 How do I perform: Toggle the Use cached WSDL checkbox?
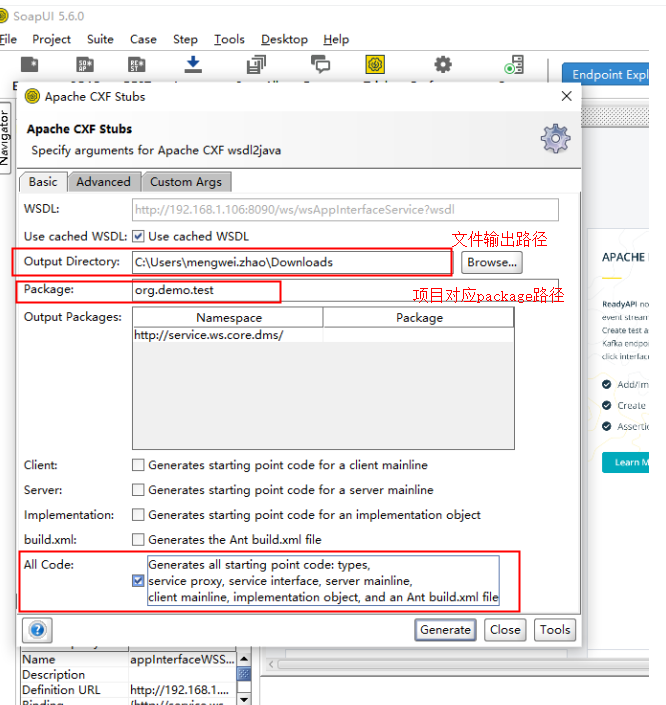(138, 236)
